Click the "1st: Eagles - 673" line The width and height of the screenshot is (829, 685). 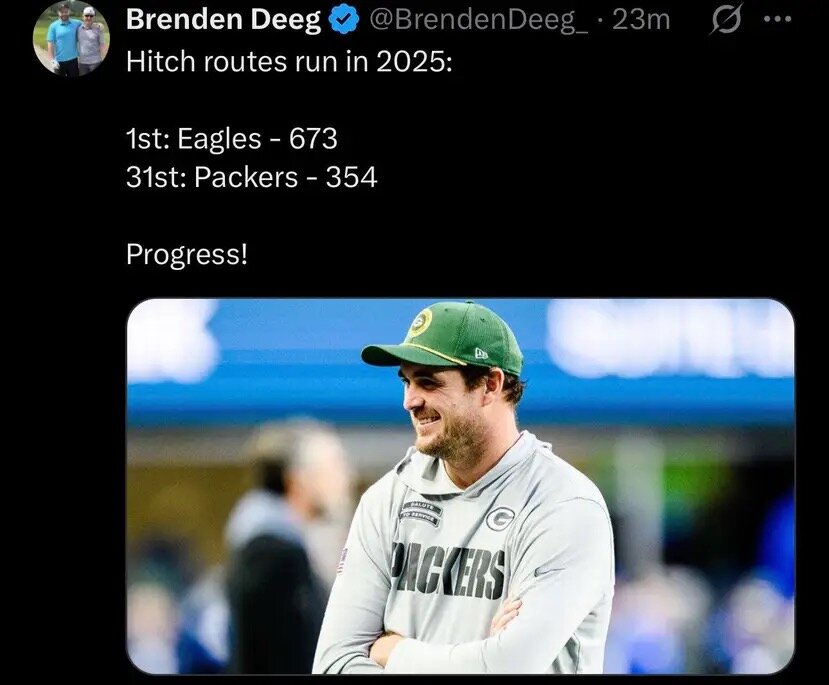pyautogui.click(x=231, y=138)
